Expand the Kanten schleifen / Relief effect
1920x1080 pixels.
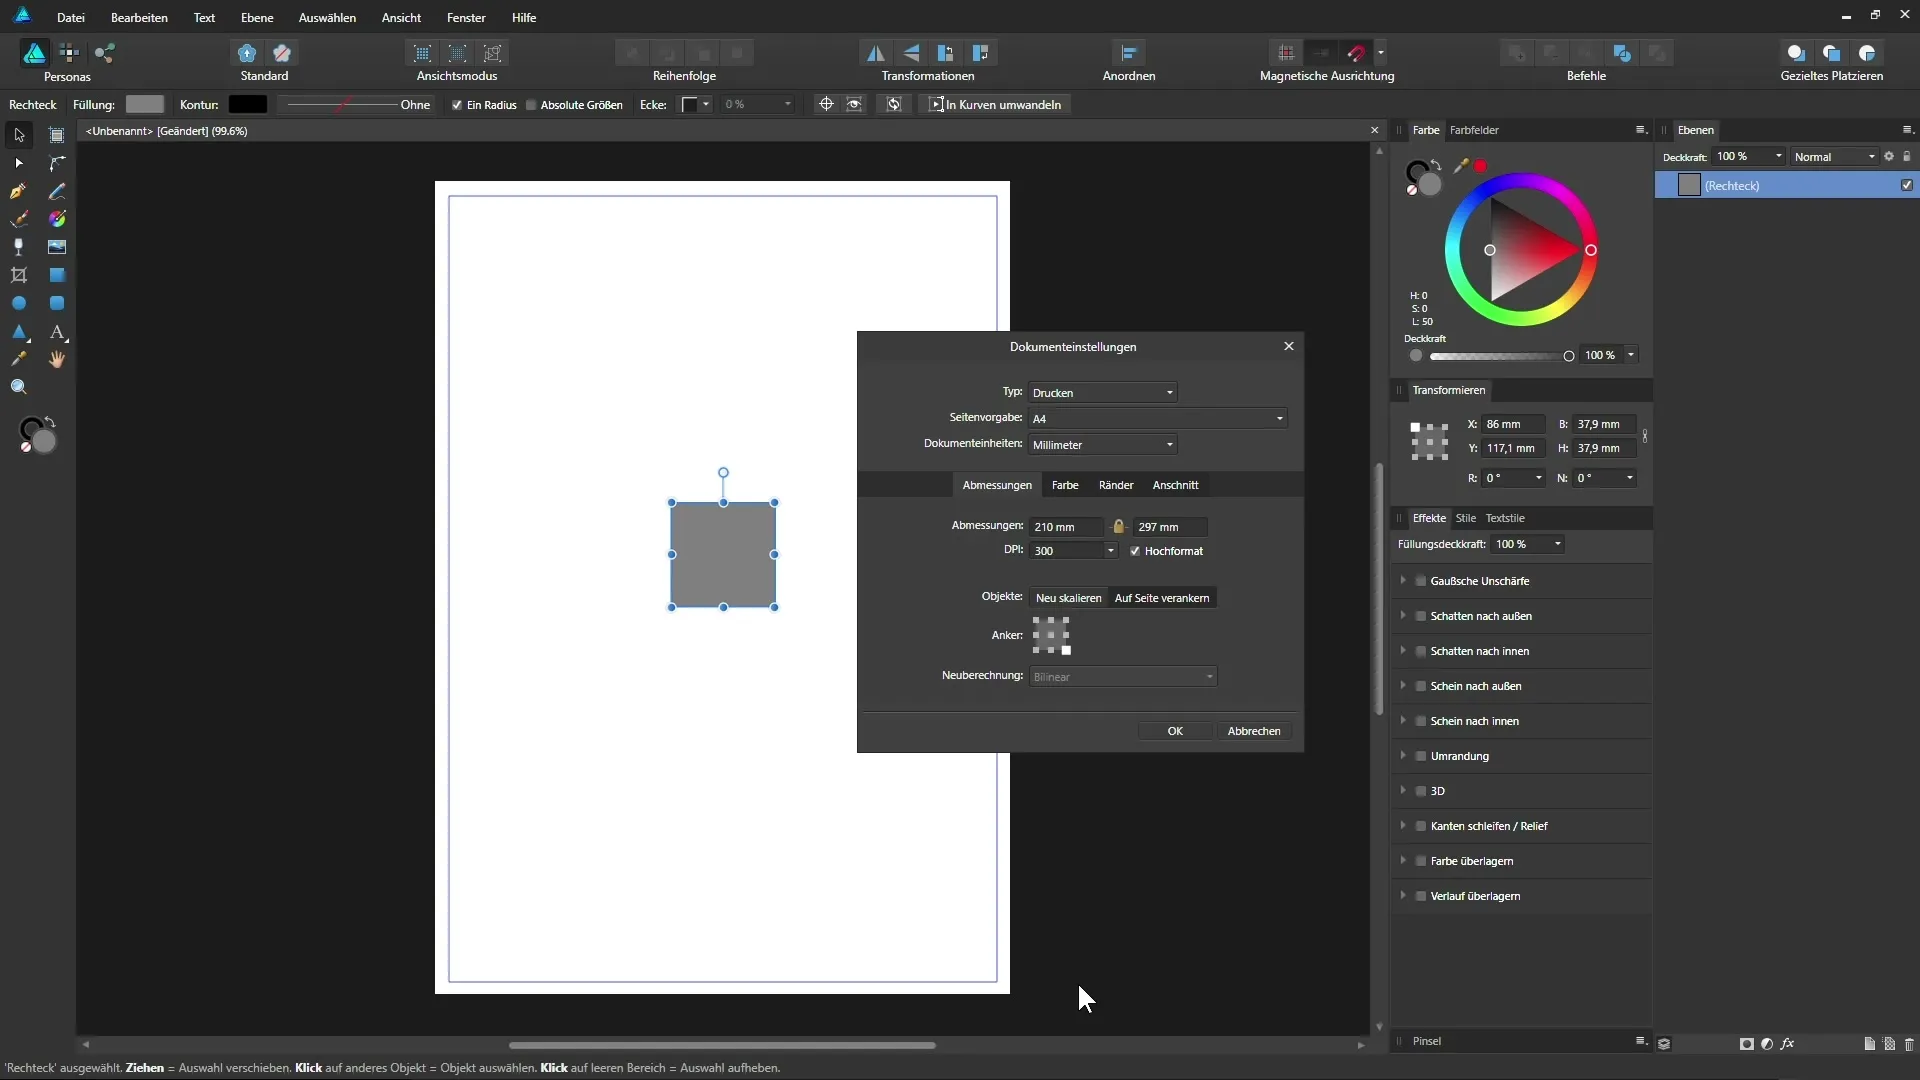point(1403,826)
